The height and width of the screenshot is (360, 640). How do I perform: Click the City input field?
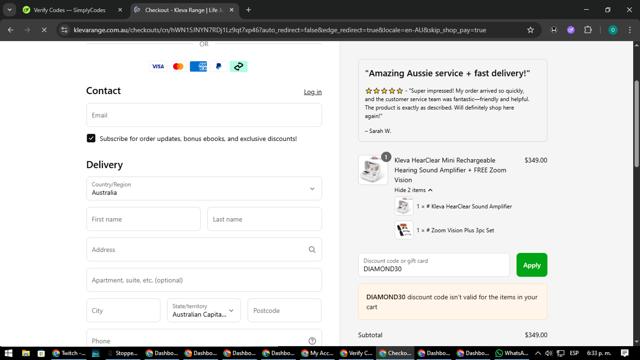point(123,310)
